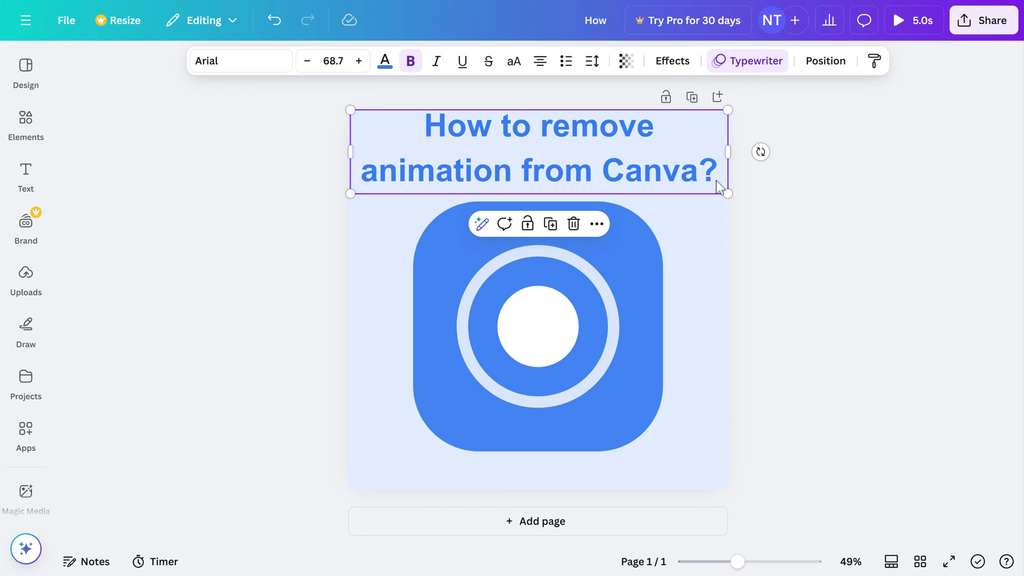The image size is (1024, 576).
Task: Click the delete trash icon in floating toolbar
Action: point(574,224)
